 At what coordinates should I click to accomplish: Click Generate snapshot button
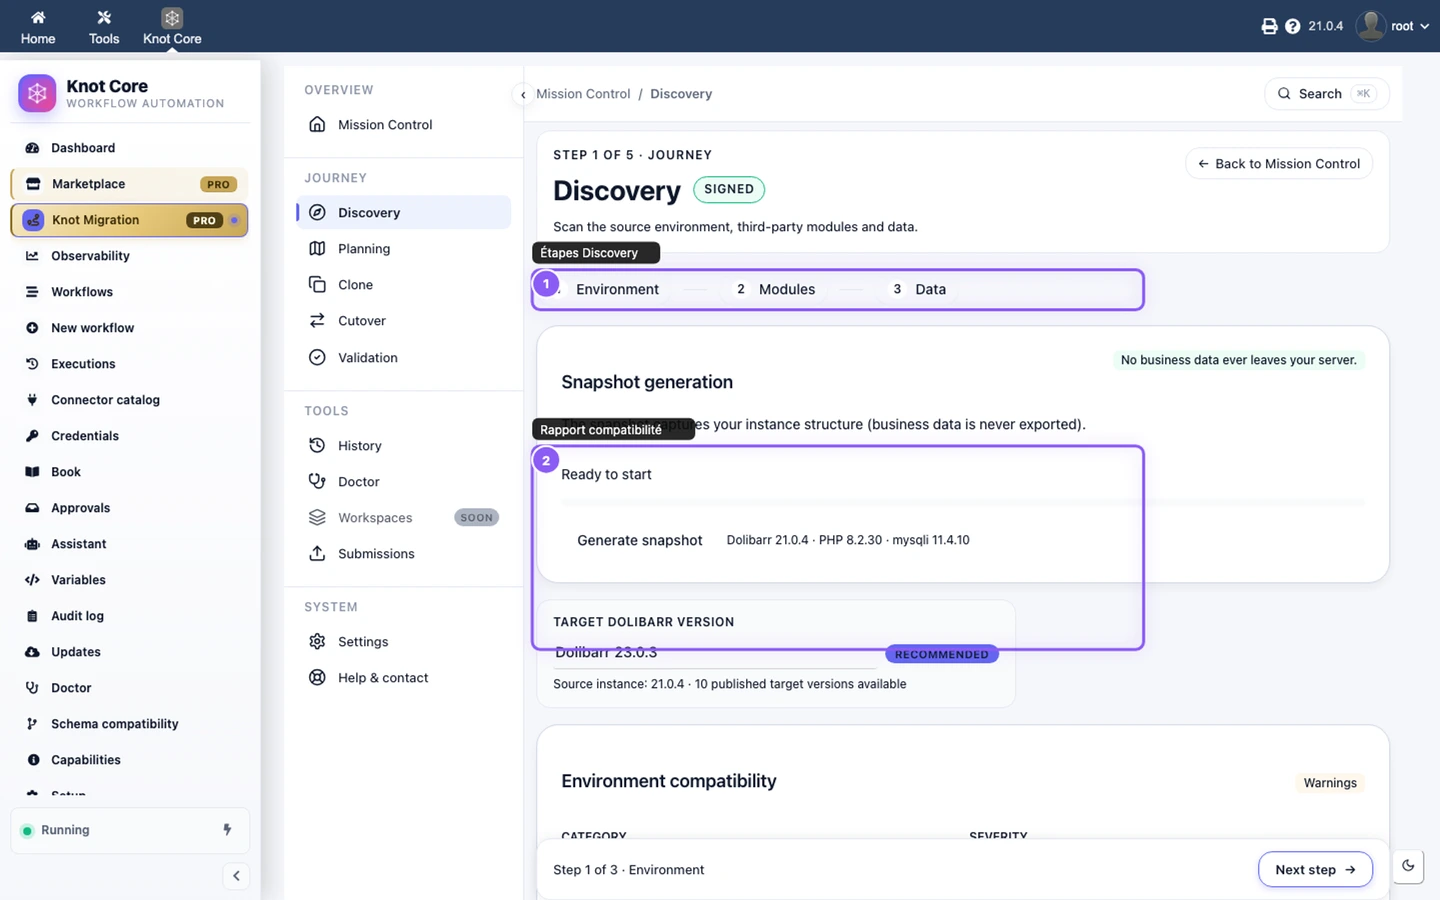[640, 540]
